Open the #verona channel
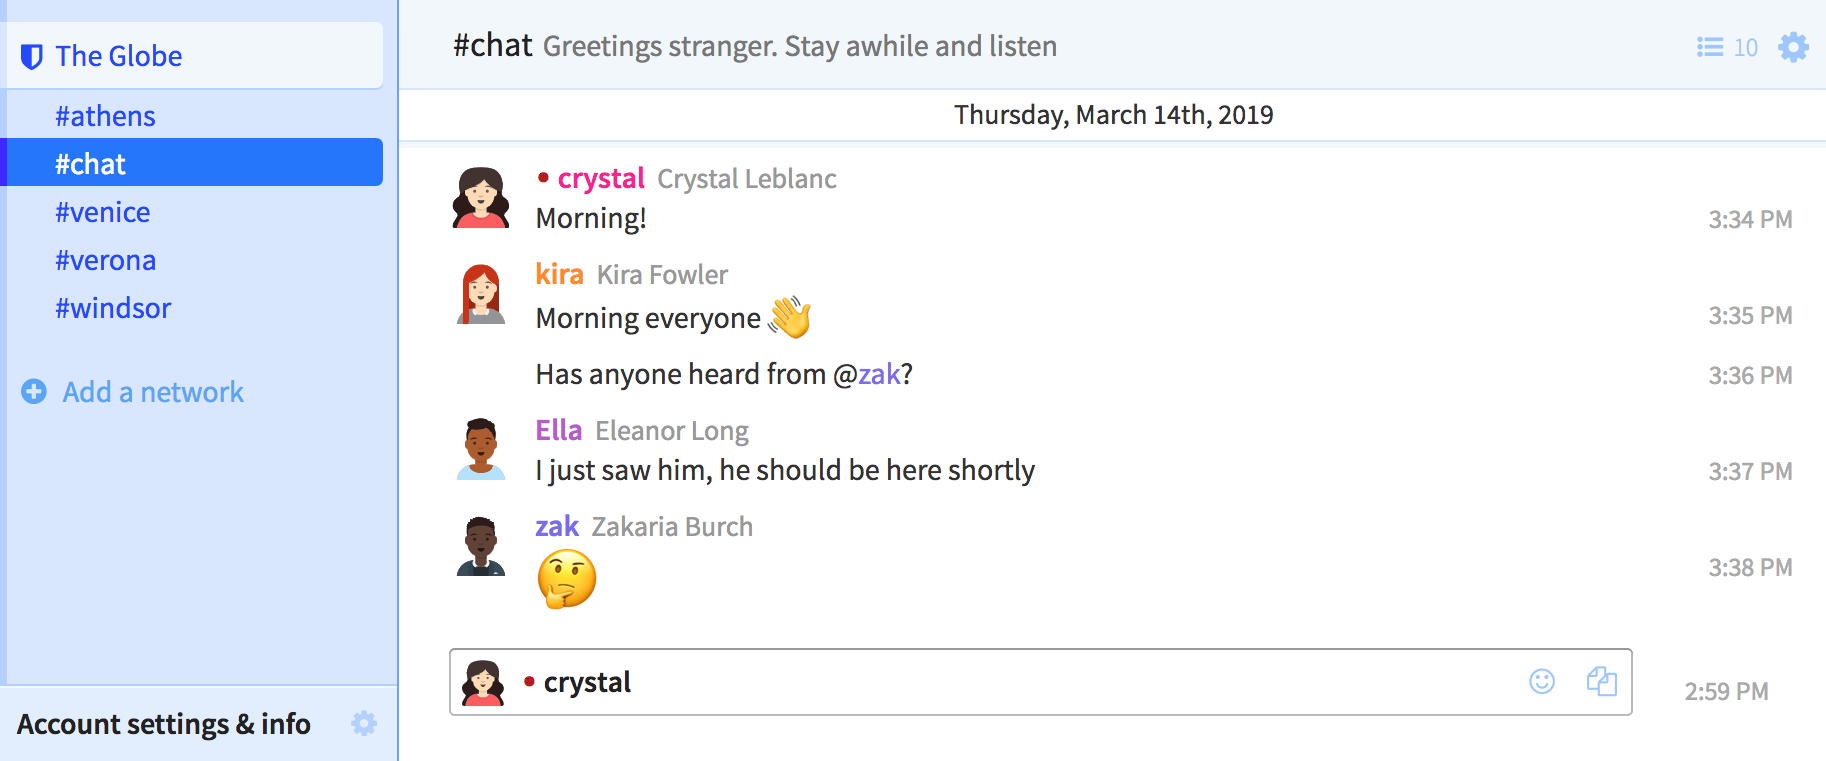 tap(106, 260)
